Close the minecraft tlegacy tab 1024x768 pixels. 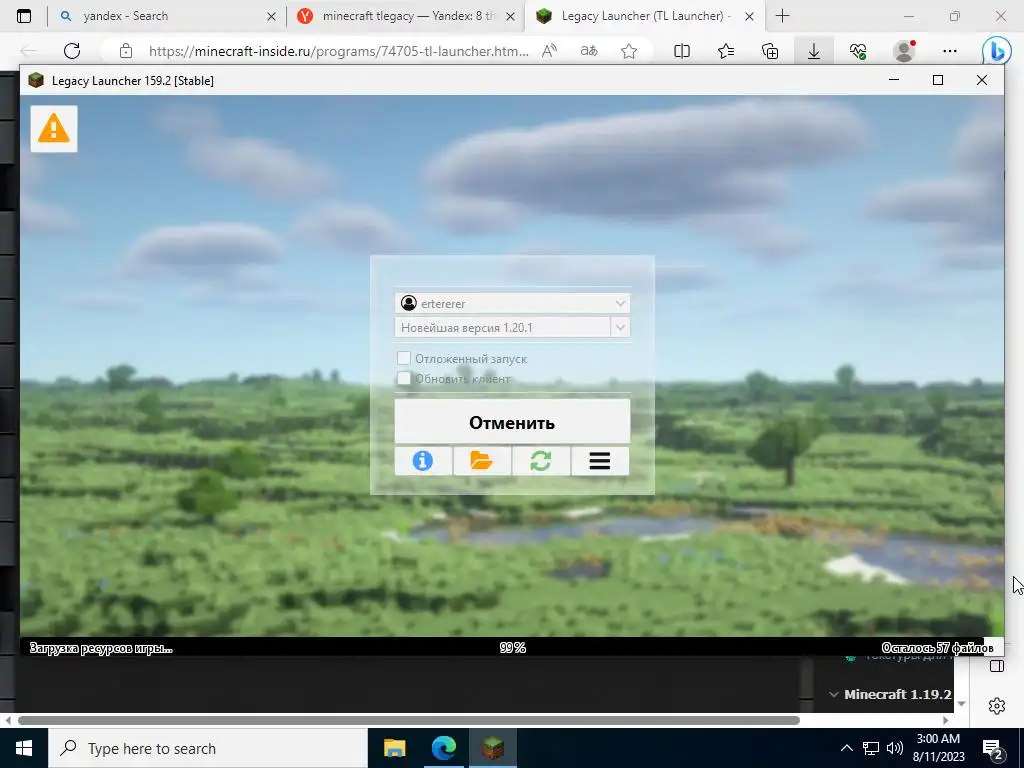click(x=511, y=17)
